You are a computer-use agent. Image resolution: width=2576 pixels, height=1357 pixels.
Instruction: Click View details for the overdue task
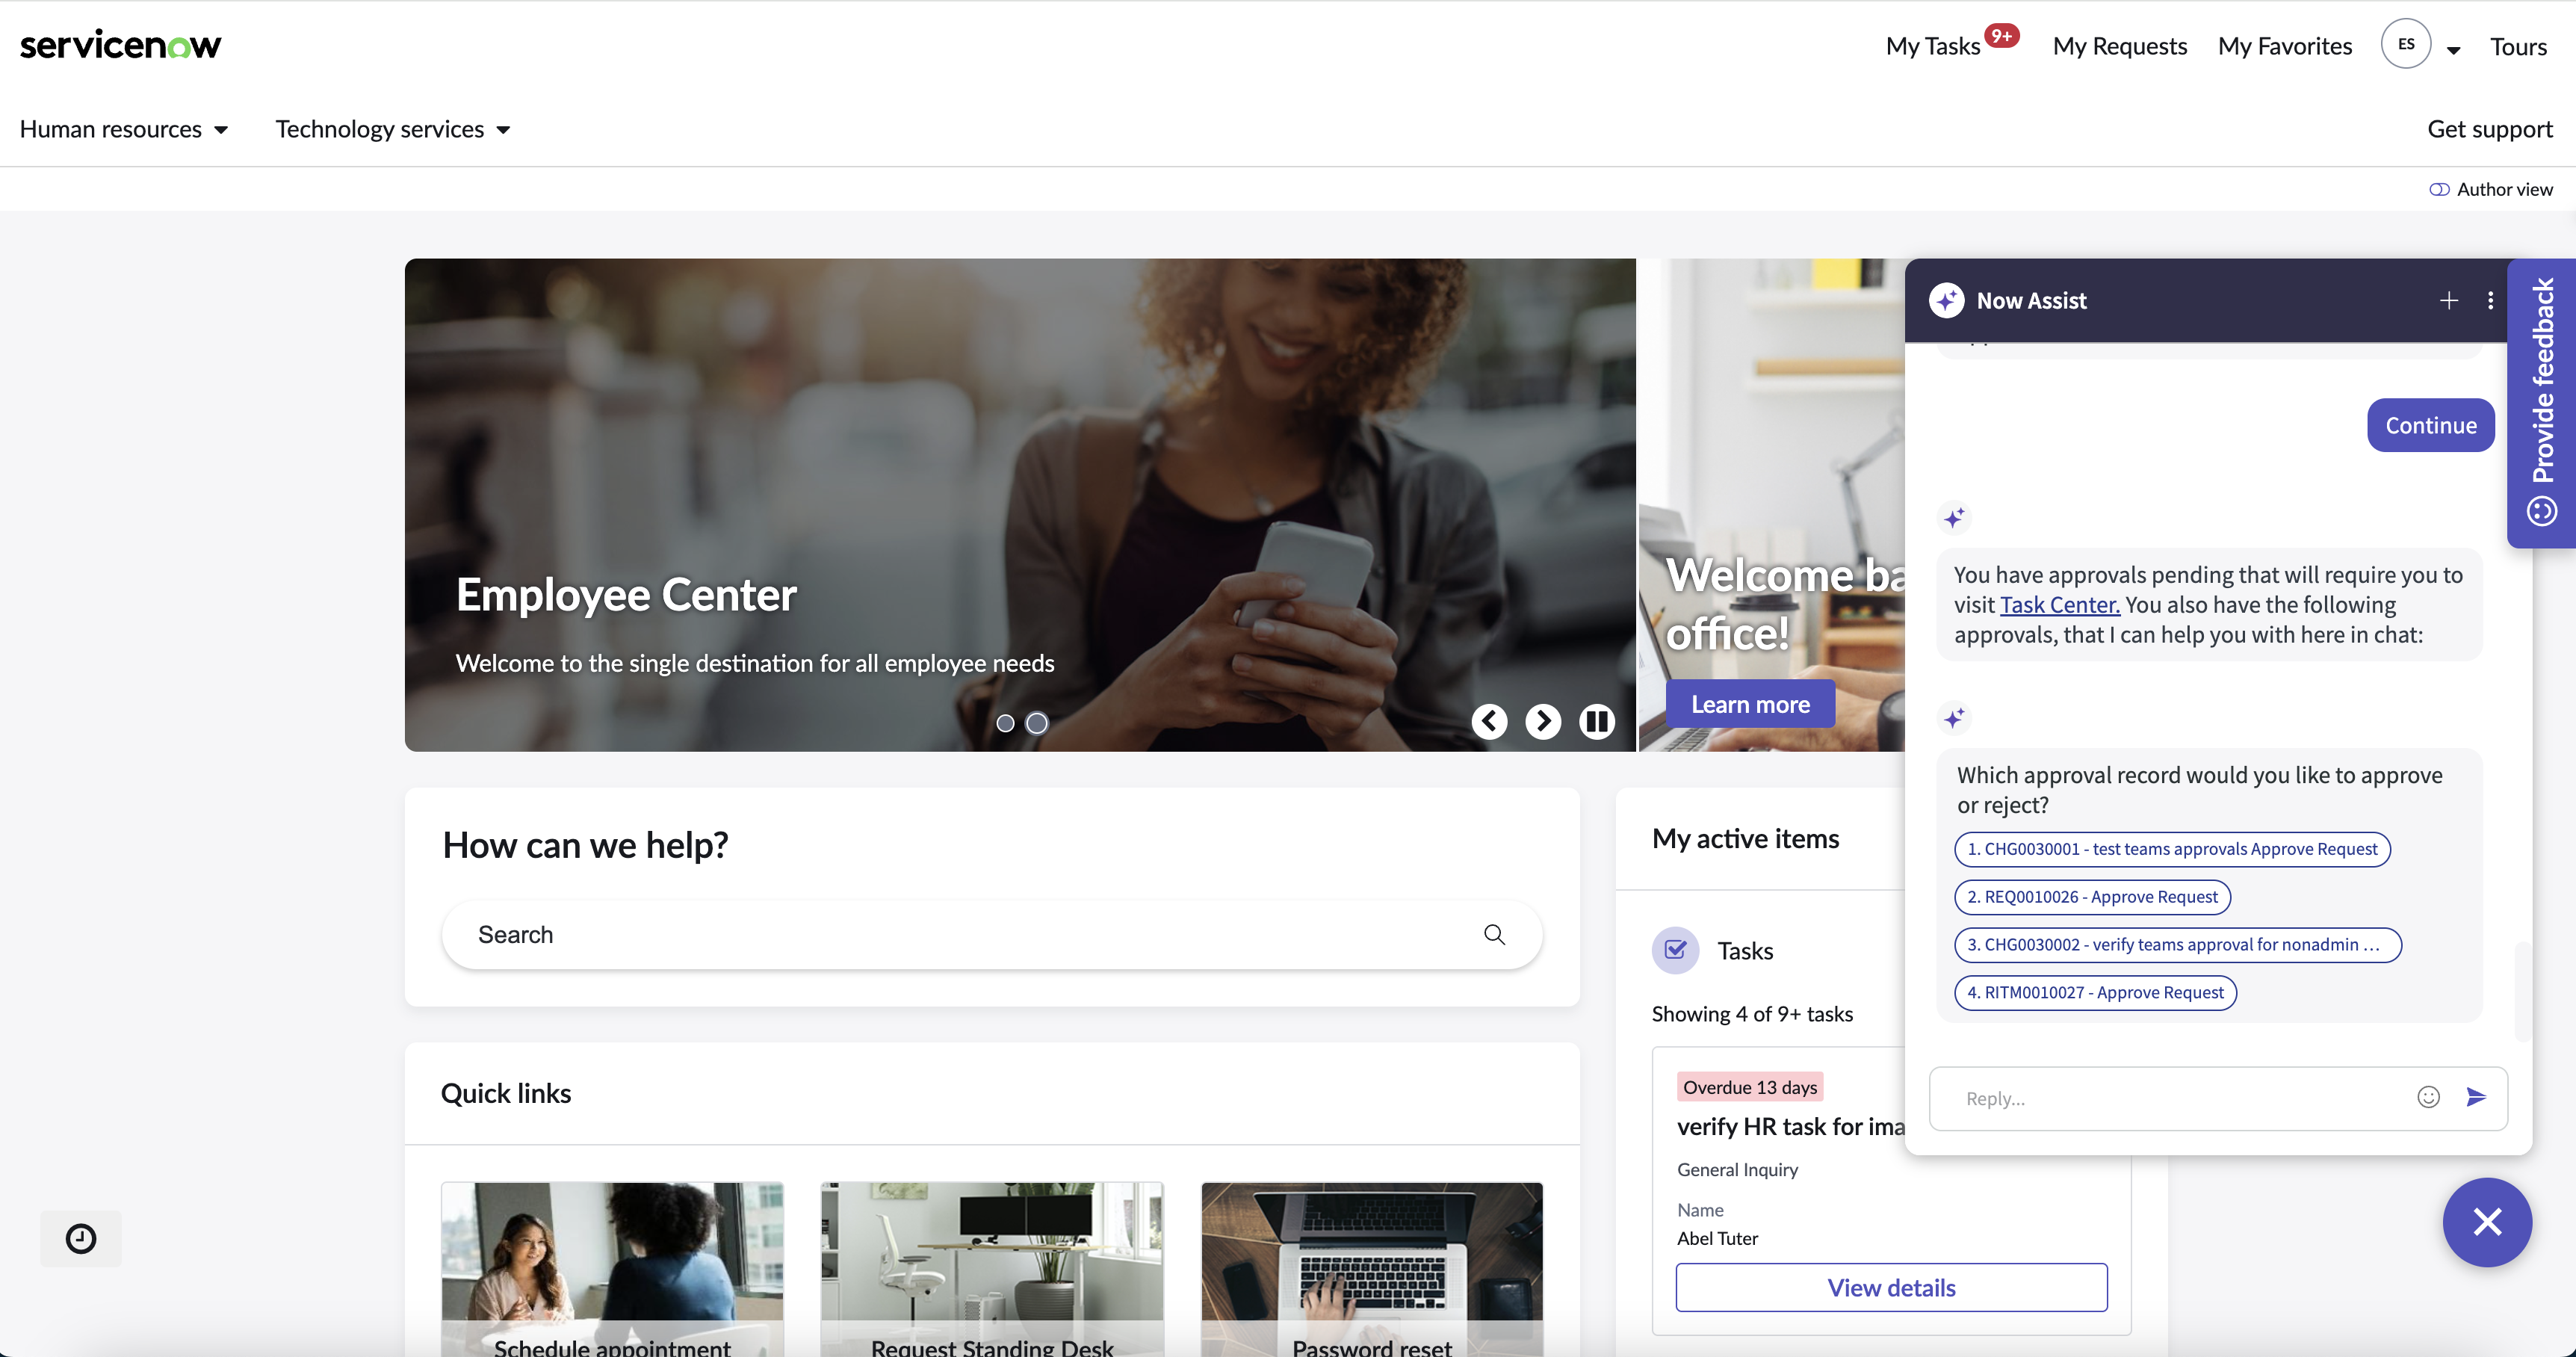(x=1891, y=1287)
